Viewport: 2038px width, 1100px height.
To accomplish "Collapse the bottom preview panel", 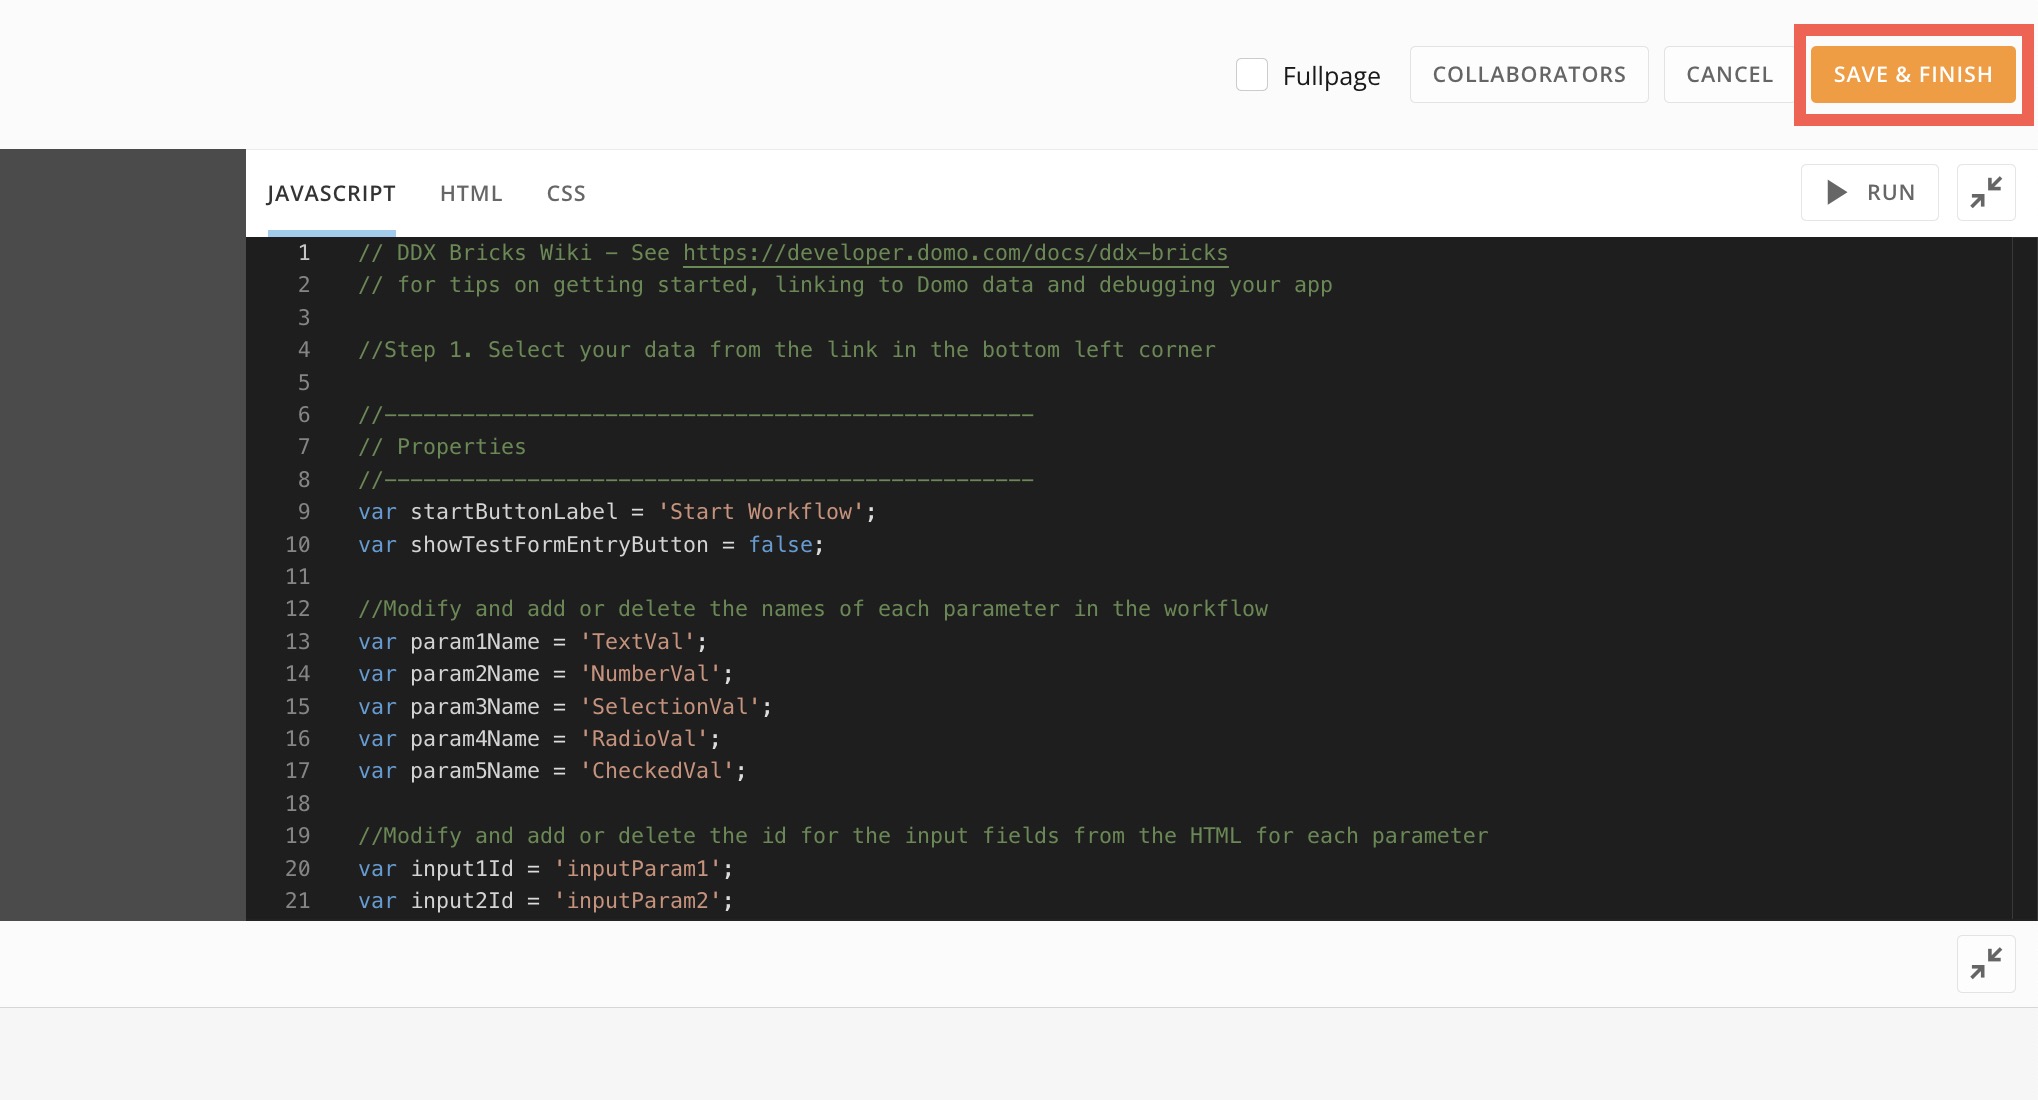I will tap(1985, 963).
